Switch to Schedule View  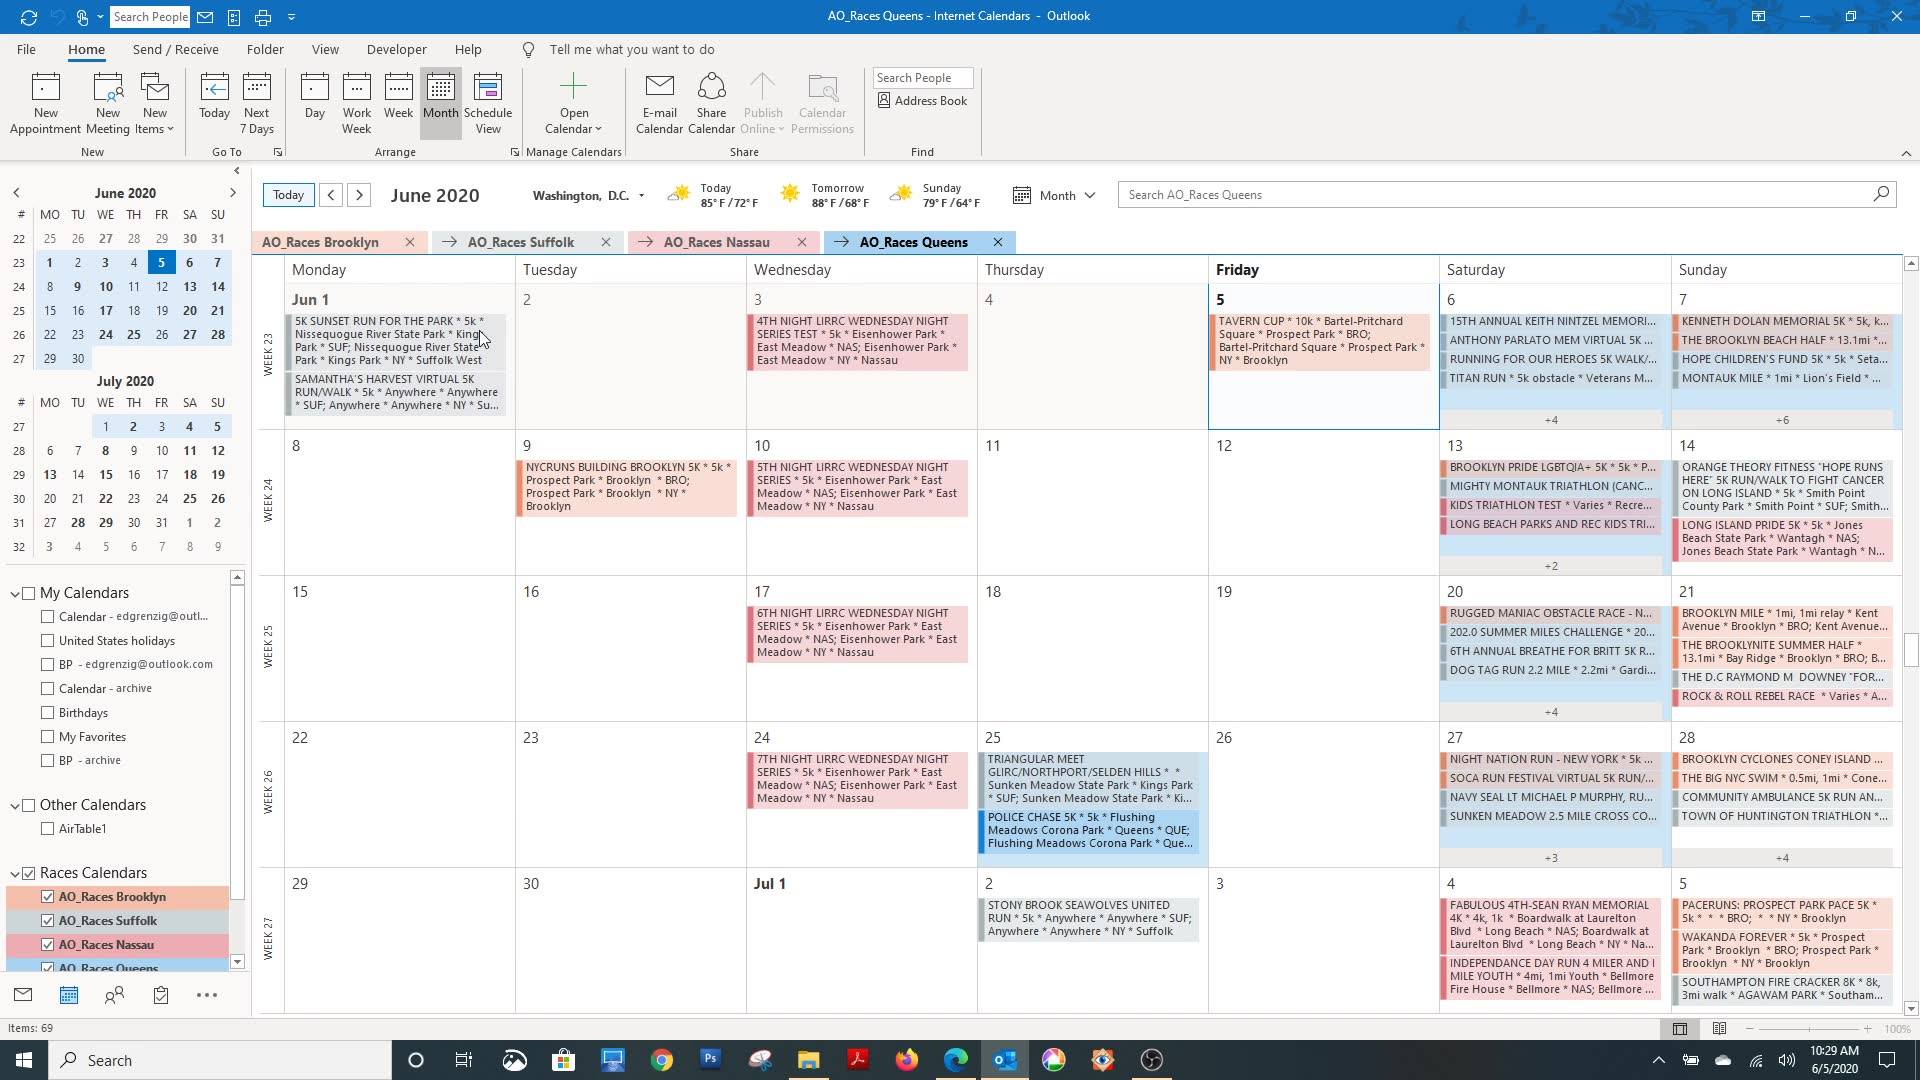point(488,103)
